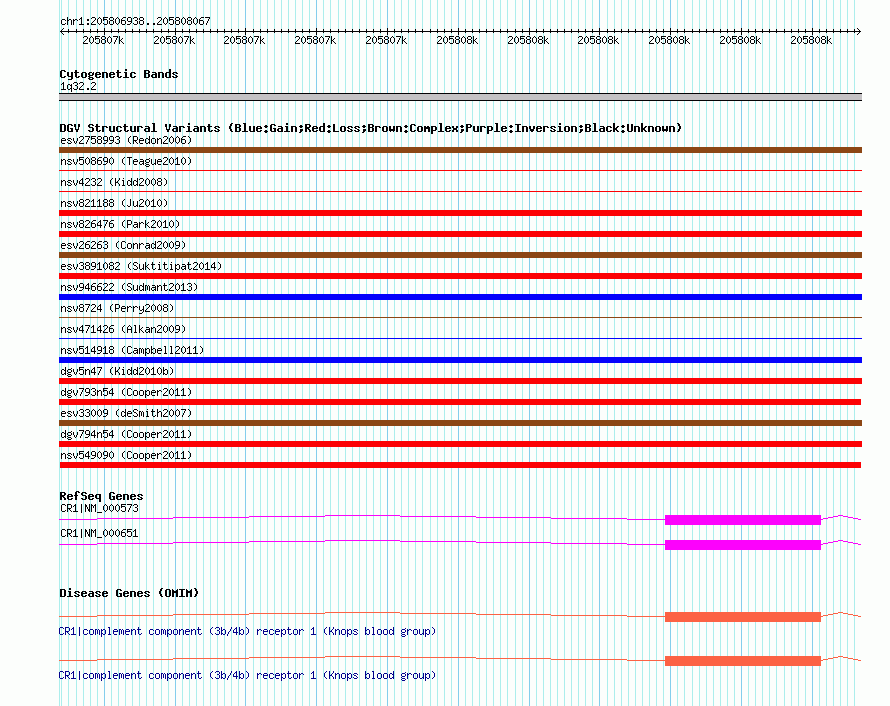Screen dimensions: 890x706
Task: Click the Cytogenetic Bands track title
Action: [x=119, y=74]
